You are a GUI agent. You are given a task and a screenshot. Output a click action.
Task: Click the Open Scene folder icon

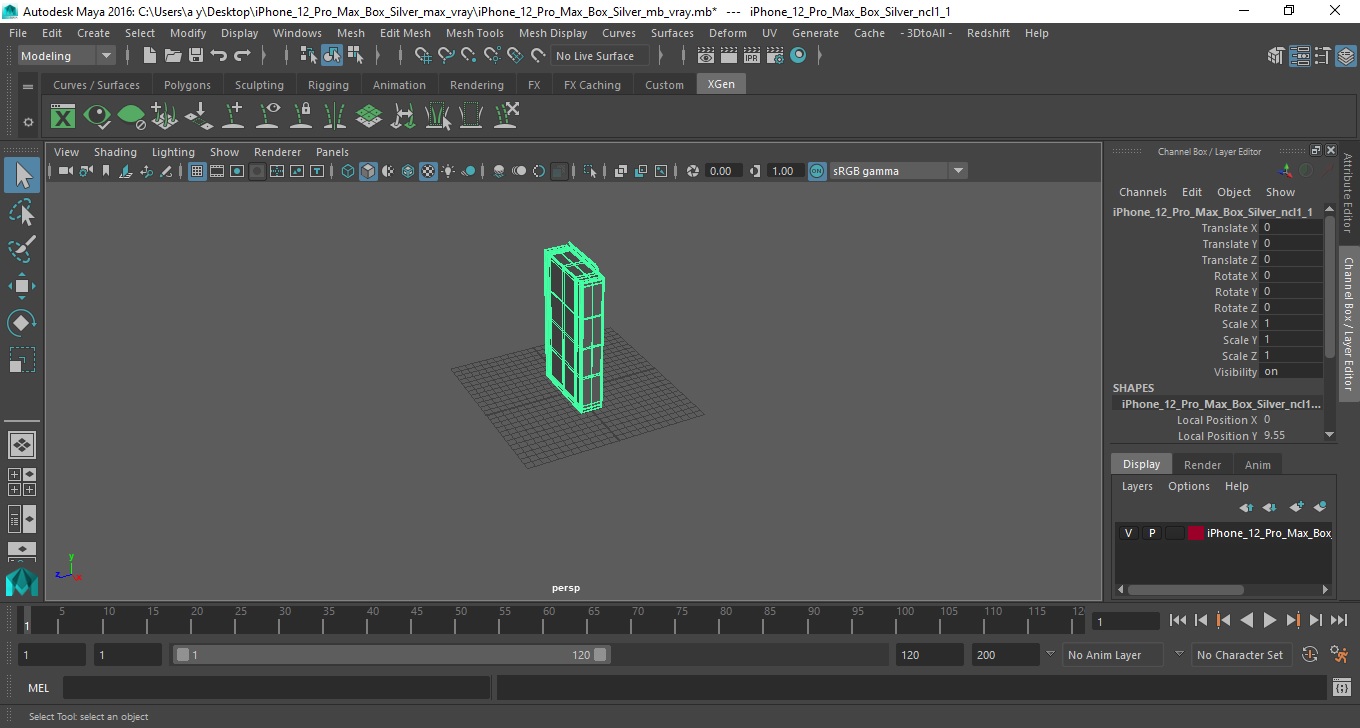pos(173,56)
